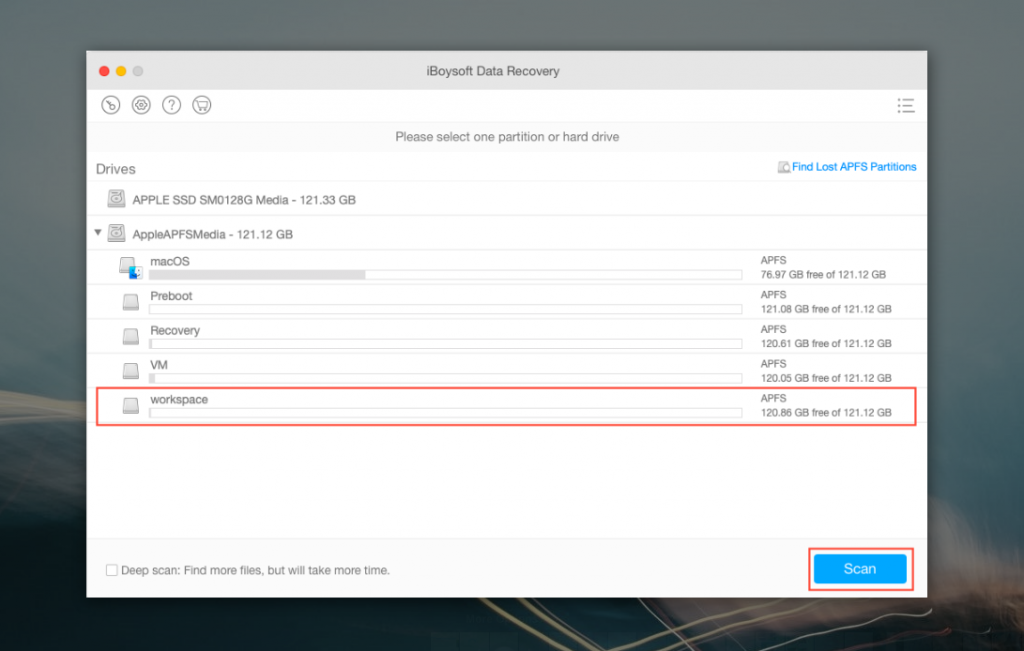
Task: Click the '121.08 GB free of 121.12 GB' text
Action: point(825,309)
